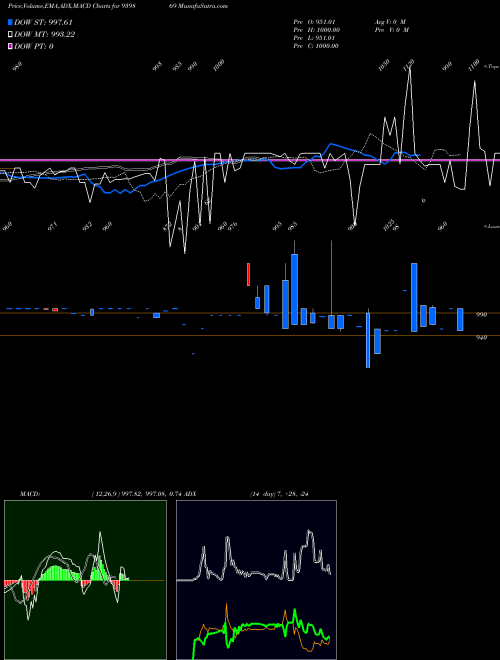500x660 pixels.
Task: Select the 'DOW MT: 993.22' legend label
Action: 44,35
